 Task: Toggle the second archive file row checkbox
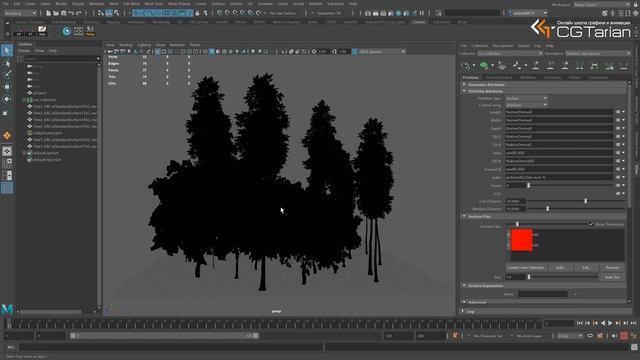point(508,245)
